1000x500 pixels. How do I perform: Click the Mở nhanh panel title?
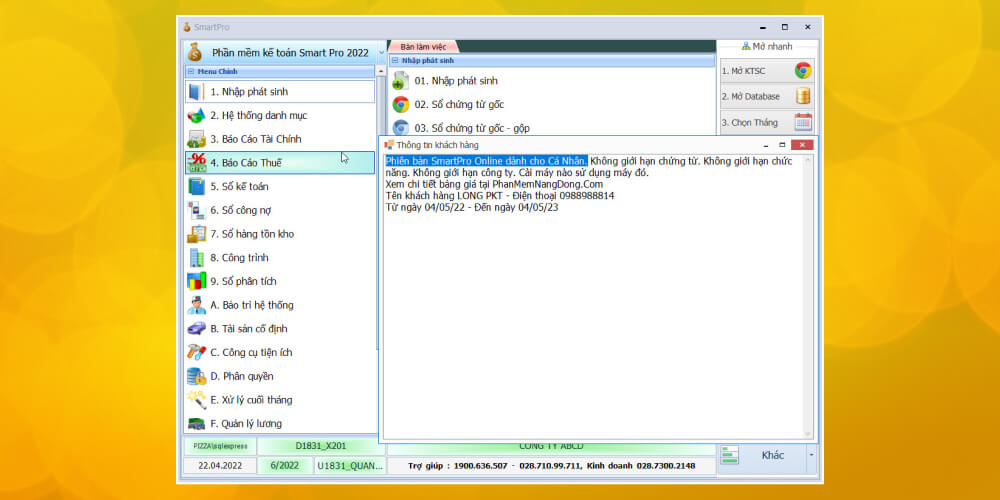tap(767, 47)
